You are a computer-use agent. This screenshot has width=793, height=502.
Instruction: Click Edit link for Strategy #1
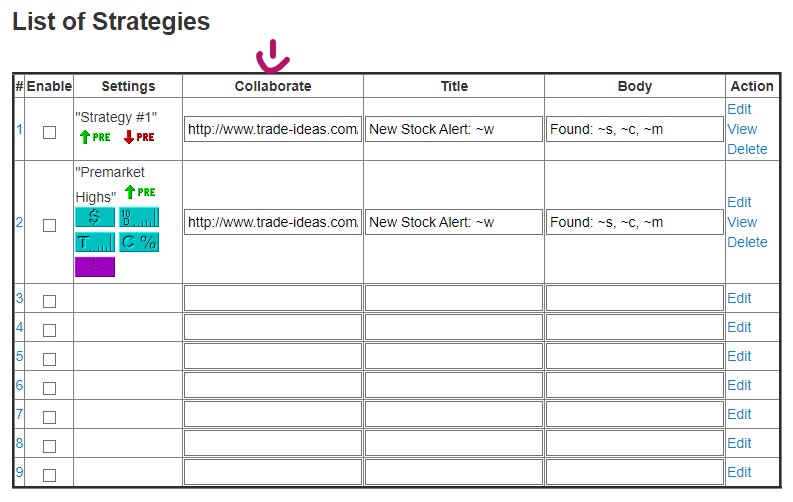[739, 109]
